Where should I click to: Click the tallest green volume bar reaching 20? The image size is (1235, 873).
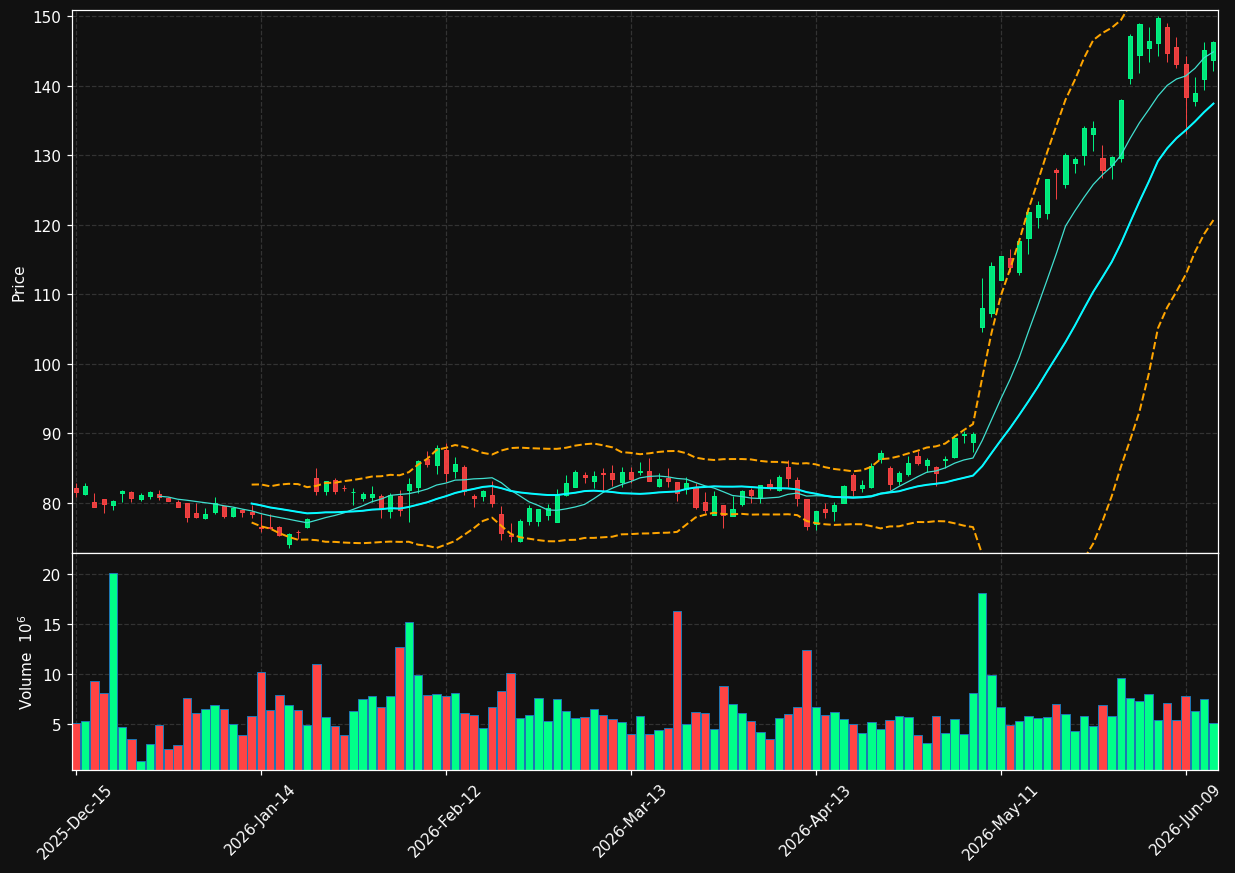coord(113,672)
